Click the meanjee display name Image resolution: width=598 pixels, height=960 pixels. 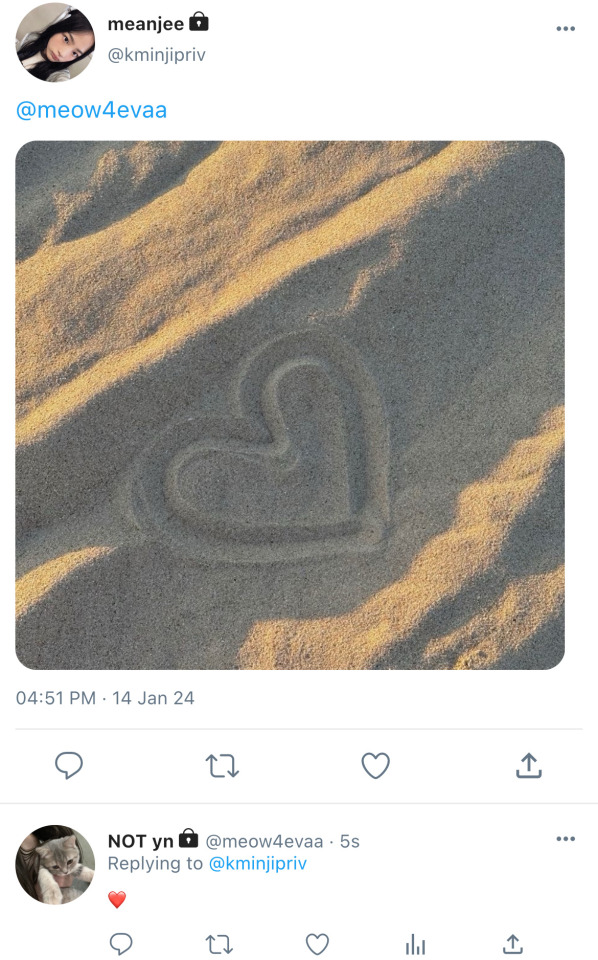point(146,24)
